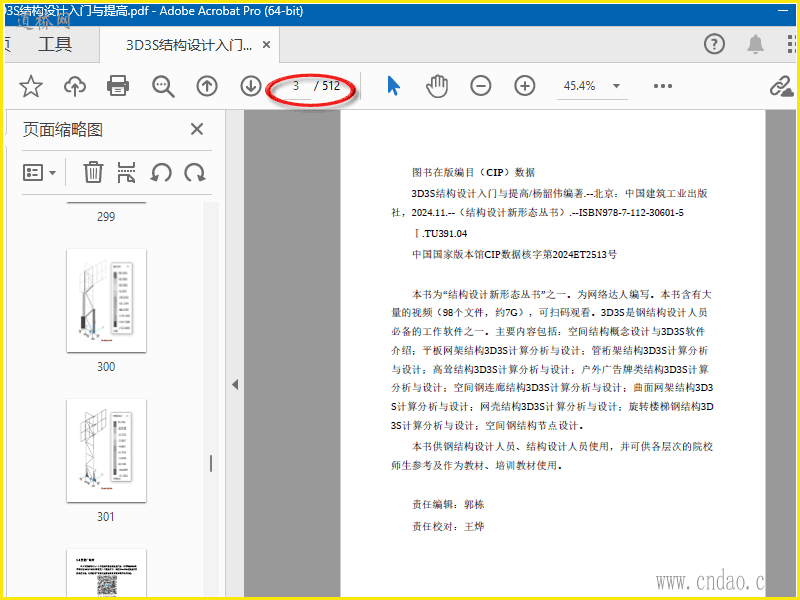Open the extract/split pages tool in thumbnail panel
The width and height of the screenshot is (800, 600).
pos(127,172)
